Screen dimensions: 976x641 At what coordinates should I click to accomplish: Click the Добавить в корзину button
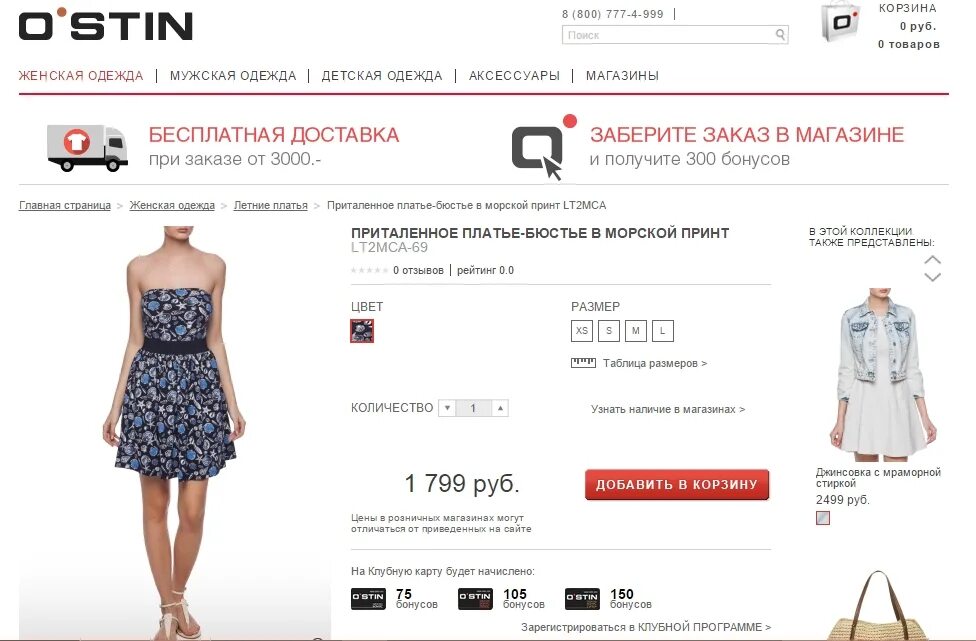click(677, 485)
